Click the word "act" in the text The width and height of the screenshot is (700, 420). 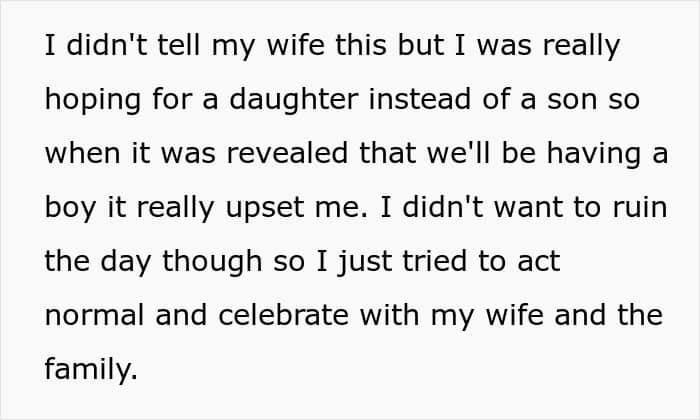(538, 262)
